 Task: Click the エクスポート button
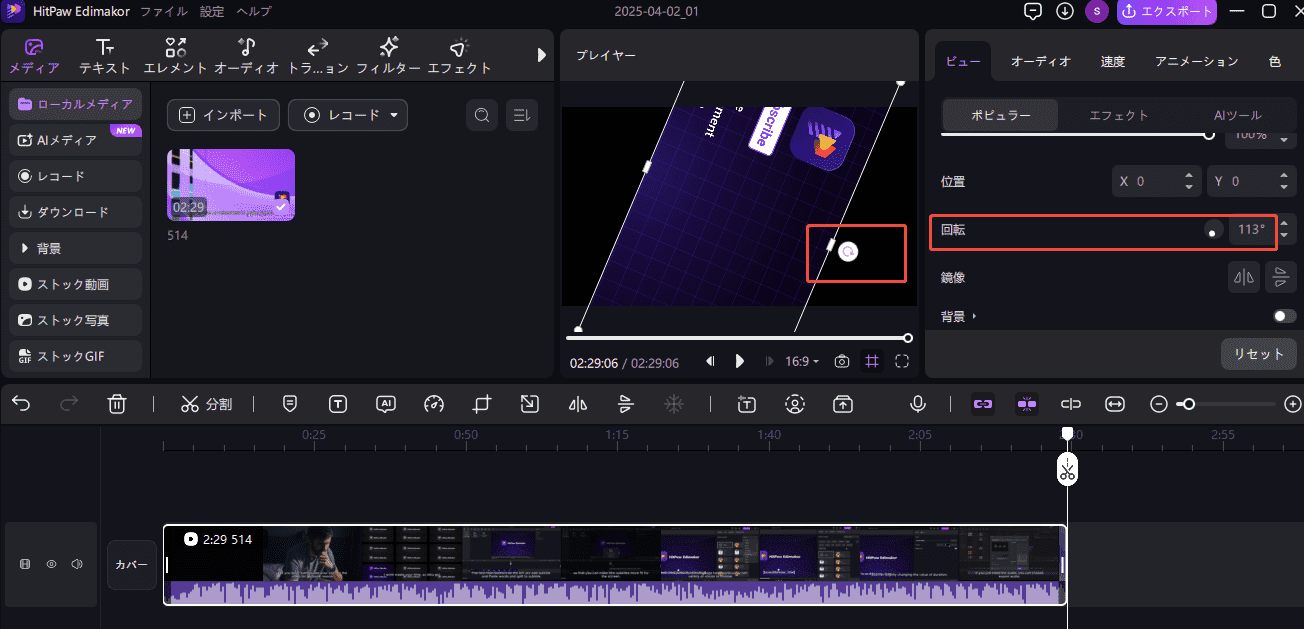[1166, 12]
